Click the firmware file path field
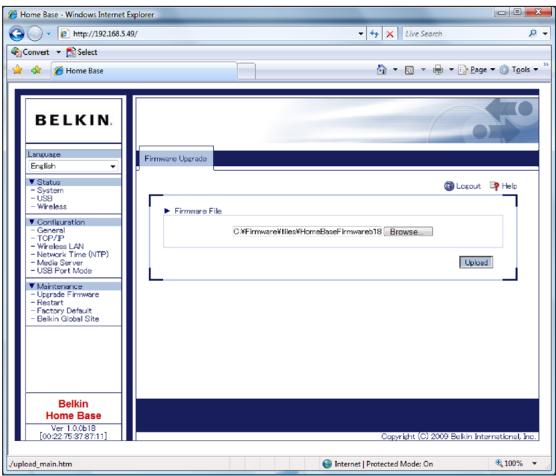The width and height of the screenshot is (556, 476). (x=307, y=232)
